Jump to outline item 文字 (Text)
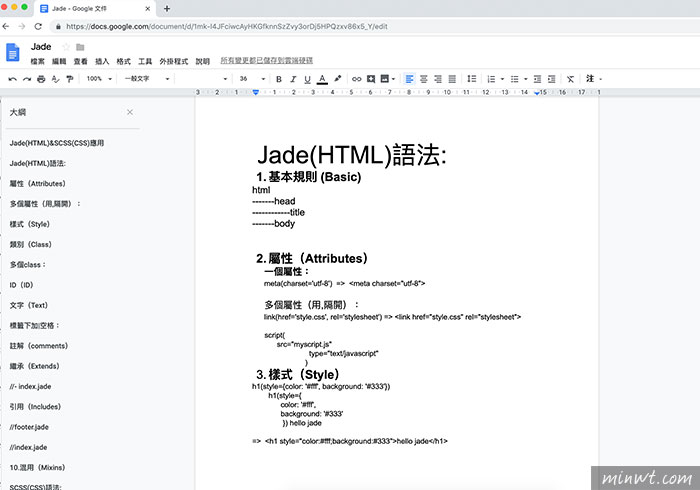The width and height of the screenshot is (700, 490). (29, 305)
